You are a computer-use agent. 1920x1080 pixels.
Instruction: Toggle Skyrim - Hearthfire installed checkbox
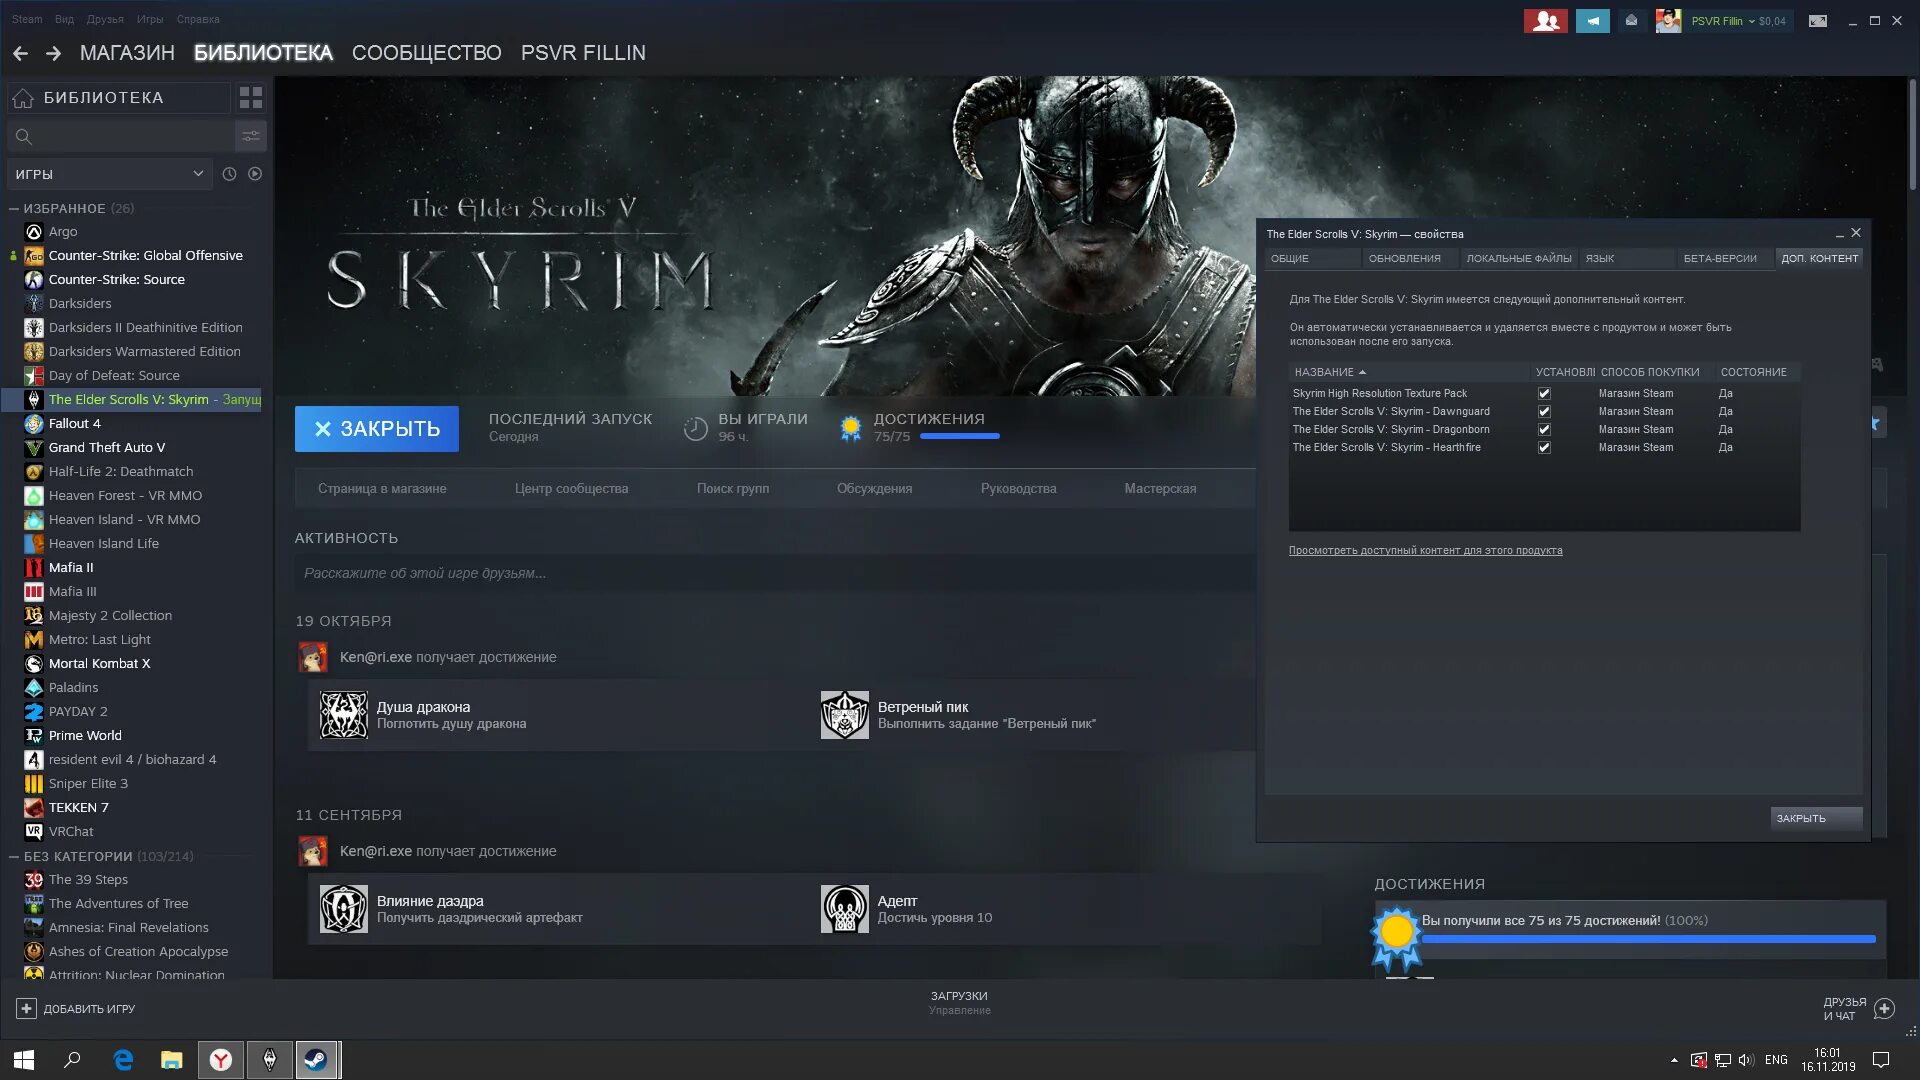(x=1544, y=448)
